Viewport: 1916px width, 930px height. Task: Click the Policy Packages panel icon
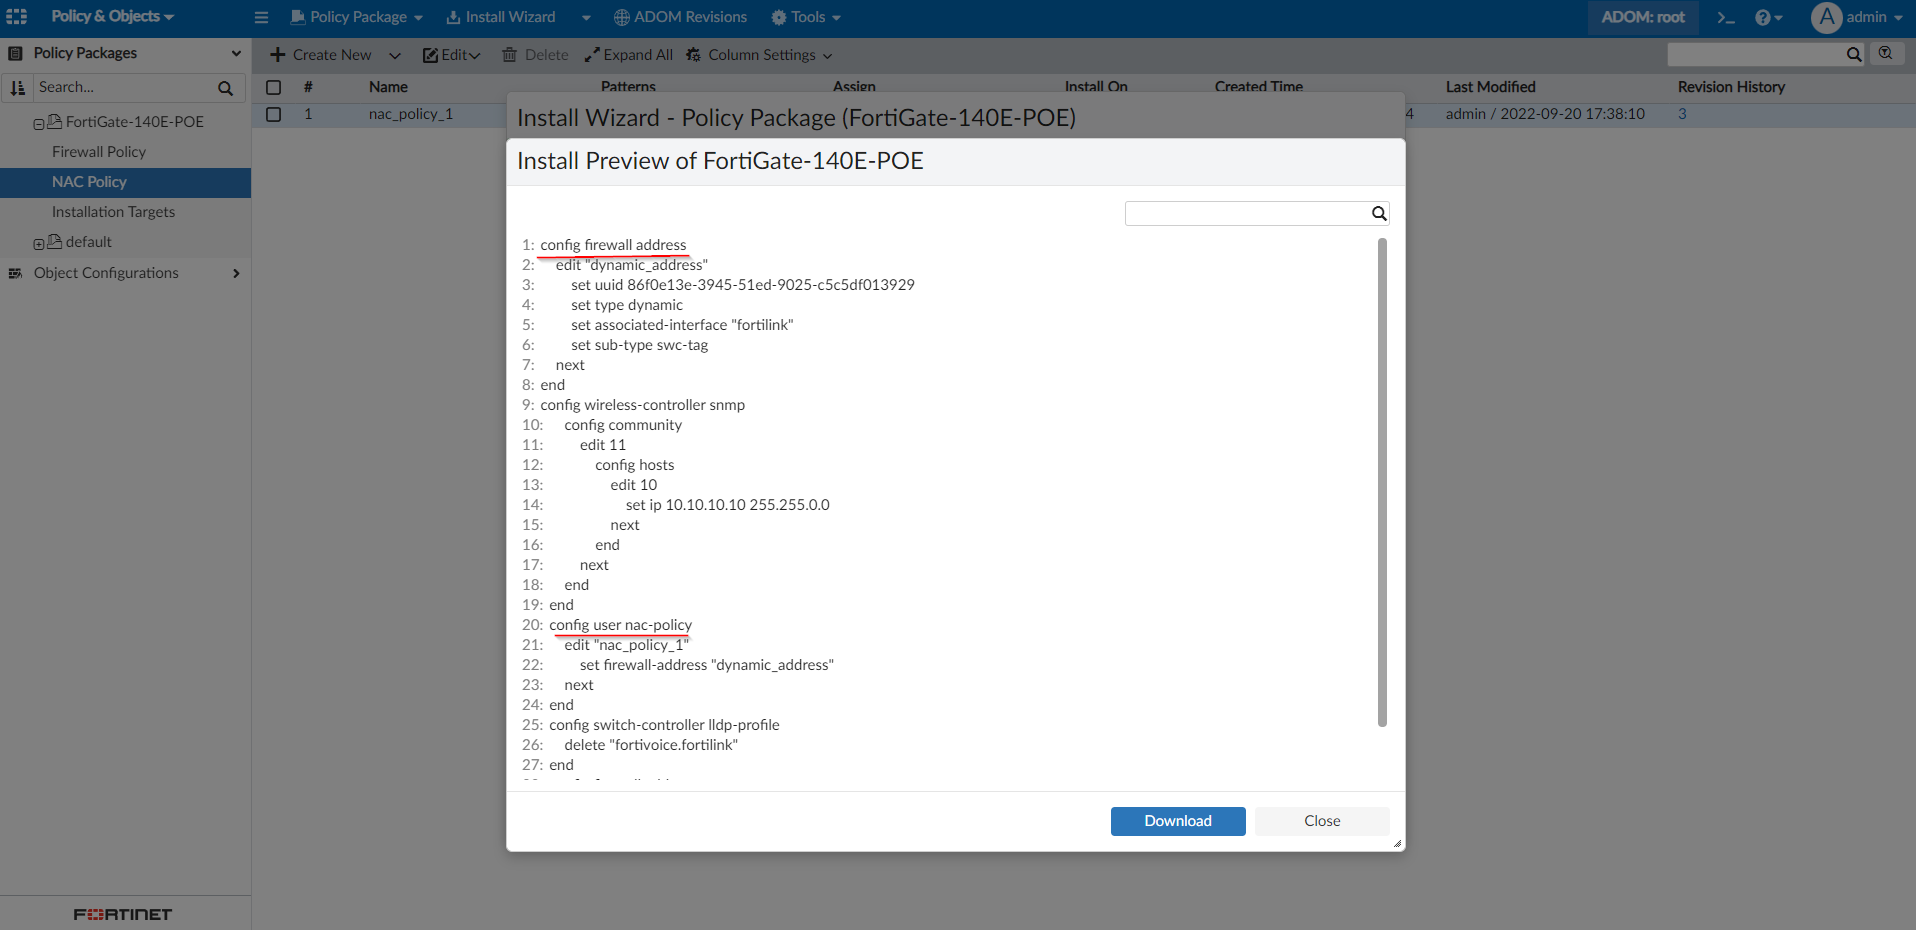15,53
